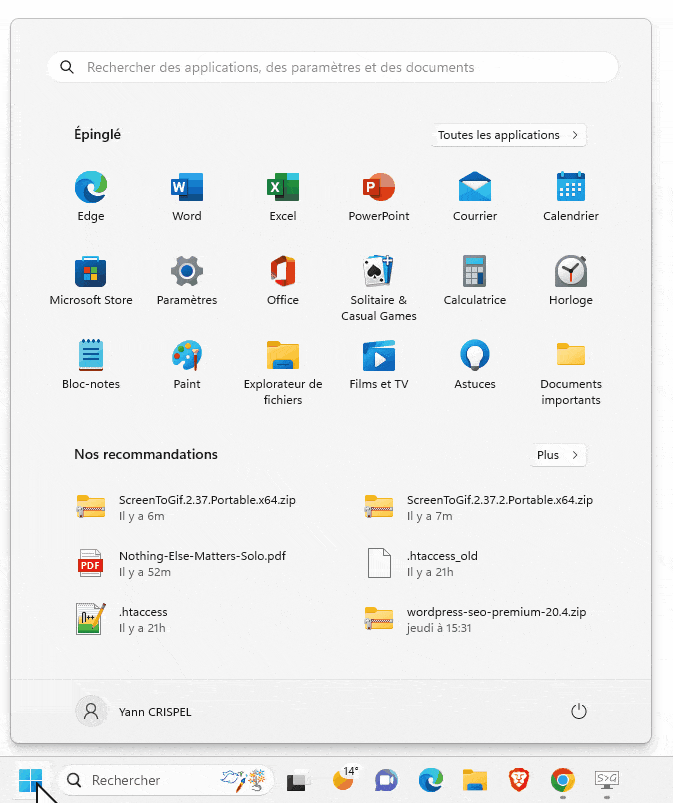Open Explorateur de fichiers
The width and height of the screenshot is (673, 803).
[283, 372]
